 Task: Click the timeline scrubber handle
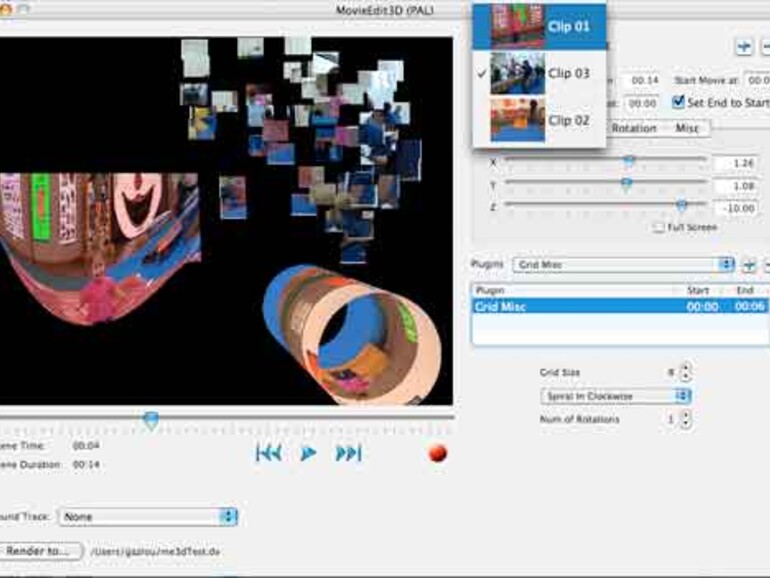pos(151,420)
